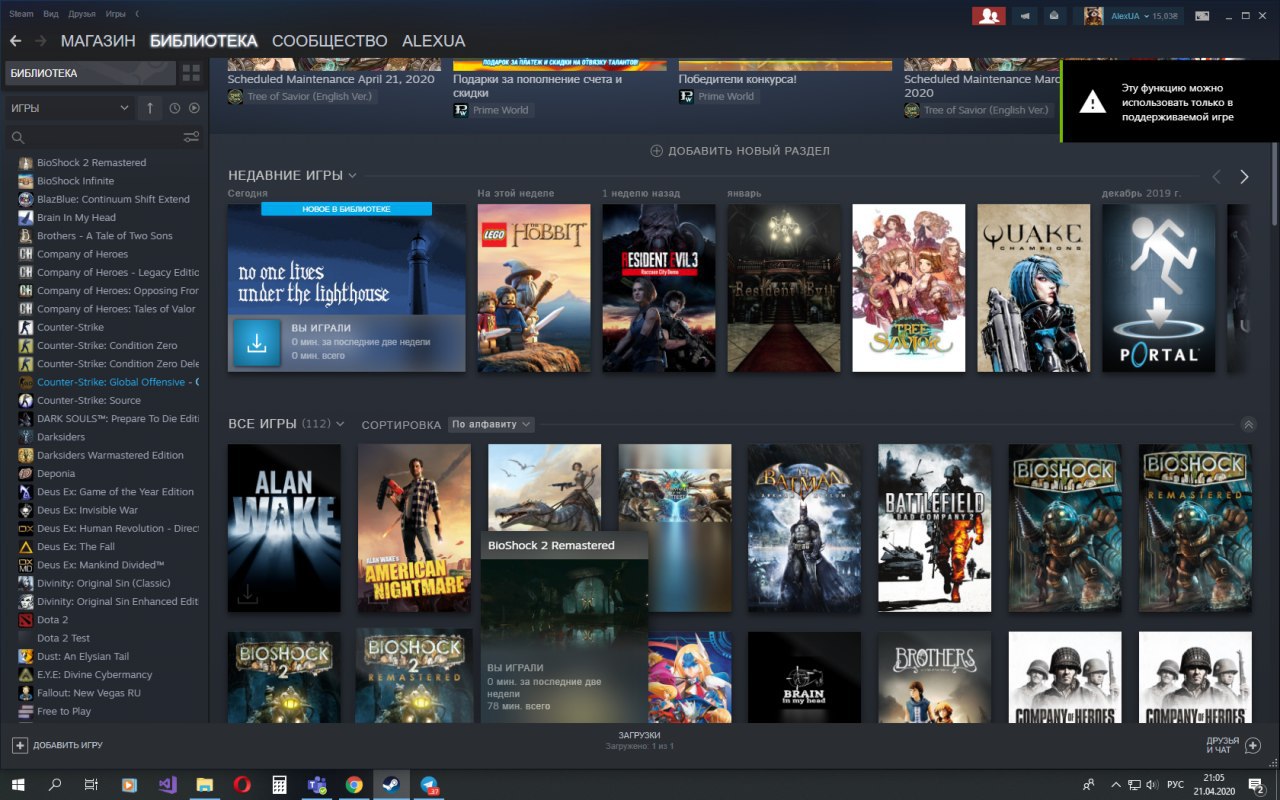Open ЗАГРУЗКИ downloads status

(x=640, y=740)
